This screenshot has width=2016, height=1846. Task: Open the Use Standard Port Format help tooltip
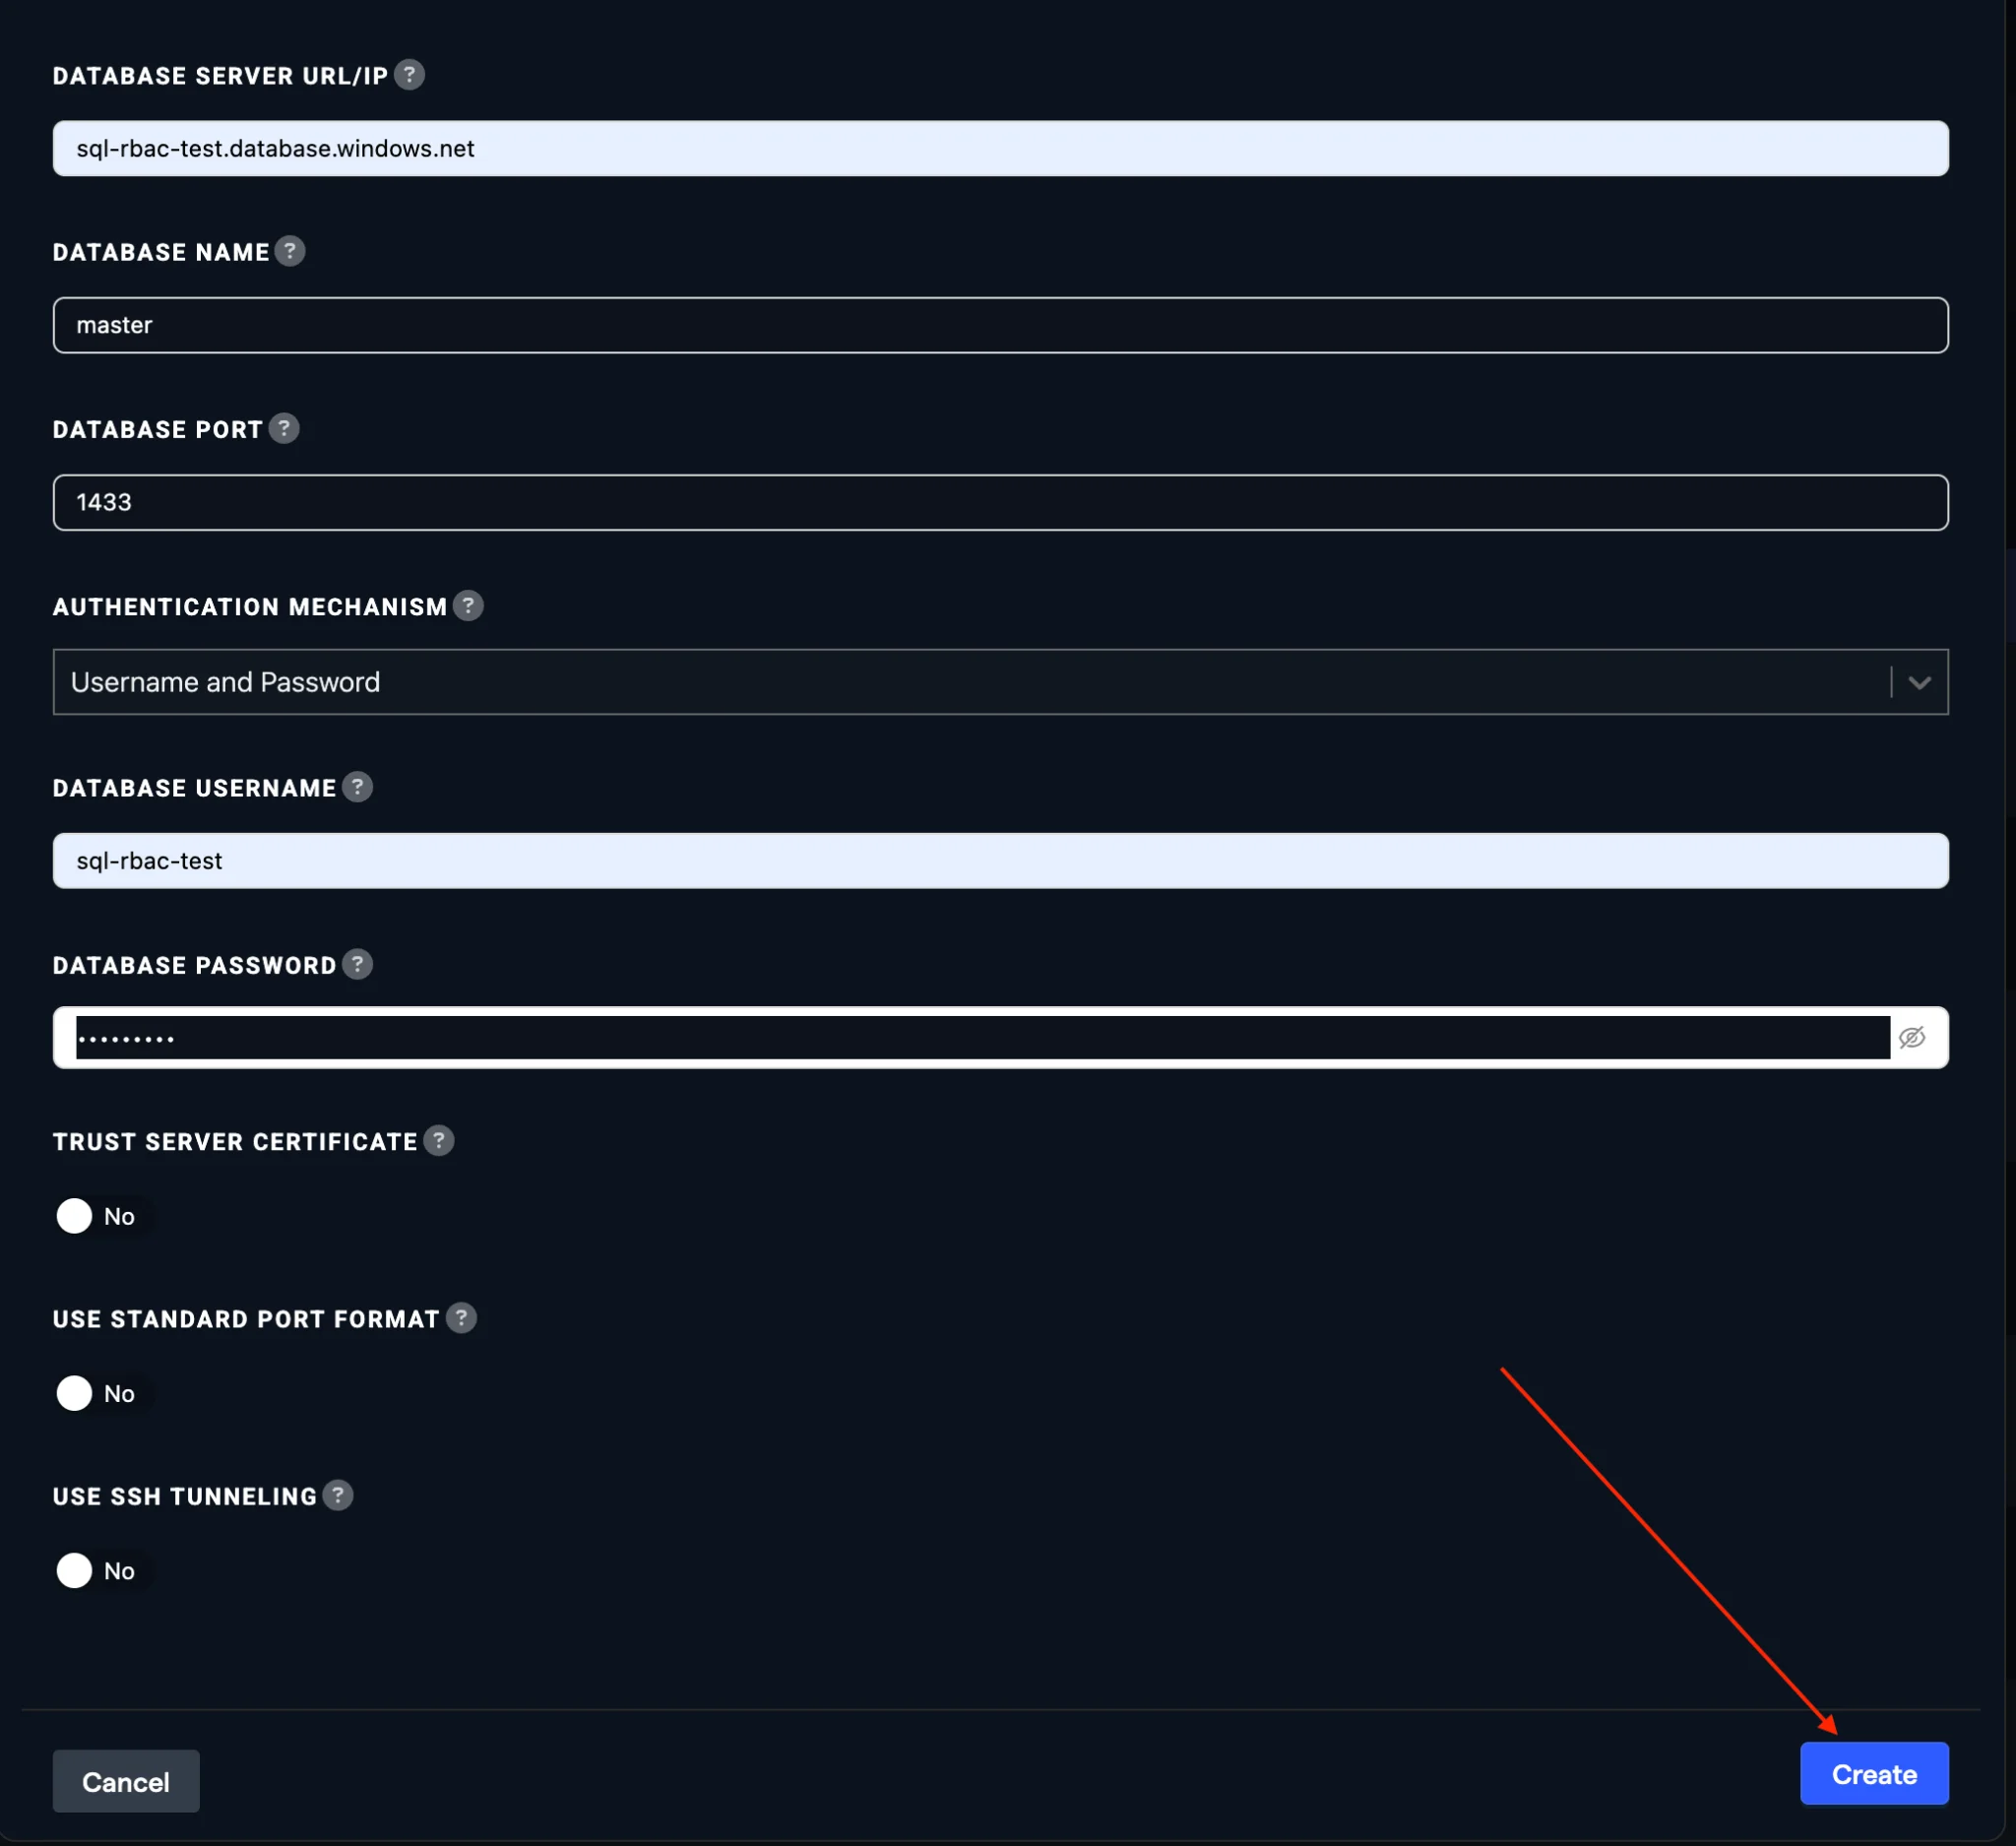click(461, 1318)
